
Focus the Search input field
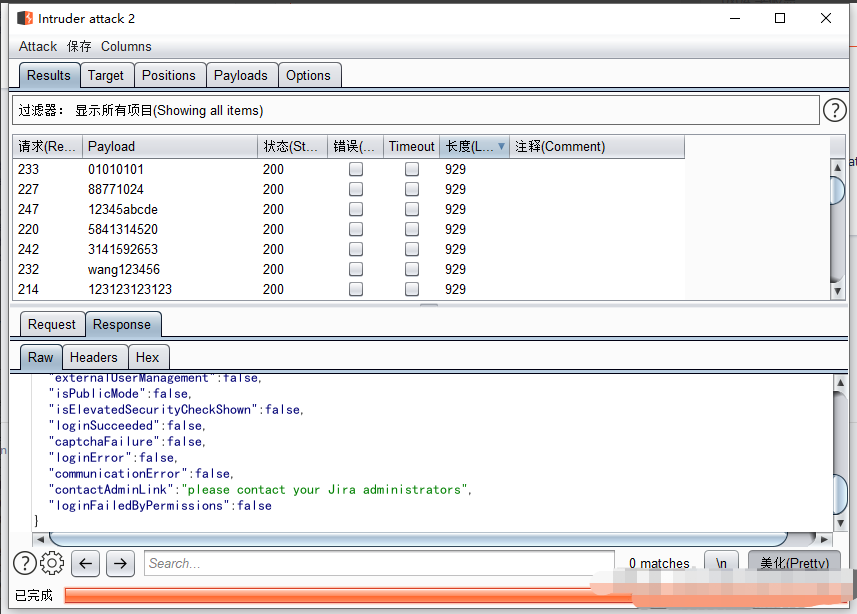click(379, 563)
